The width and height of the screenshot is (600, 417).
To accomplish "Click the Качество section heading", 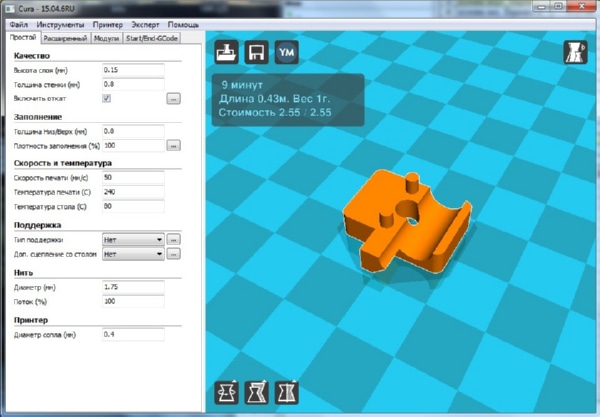I will tap(32, 56).
